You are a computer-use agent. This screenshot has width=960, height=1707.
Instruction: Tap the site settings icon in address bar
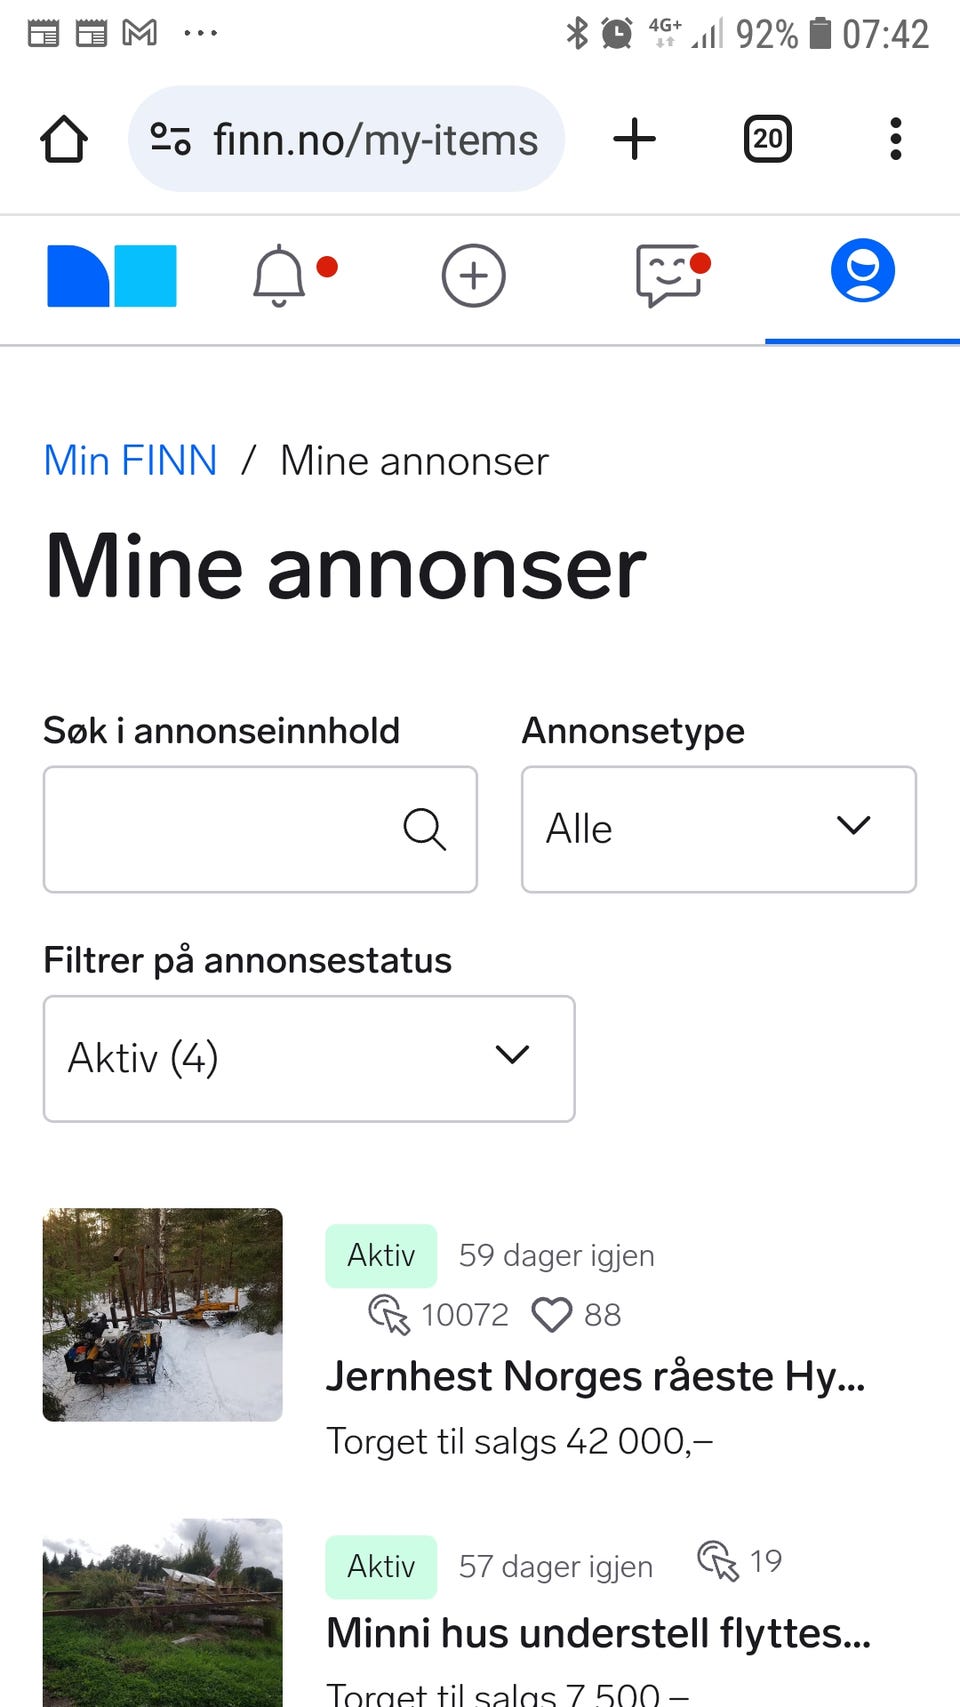pyautogui.click(x=171, y=139)
